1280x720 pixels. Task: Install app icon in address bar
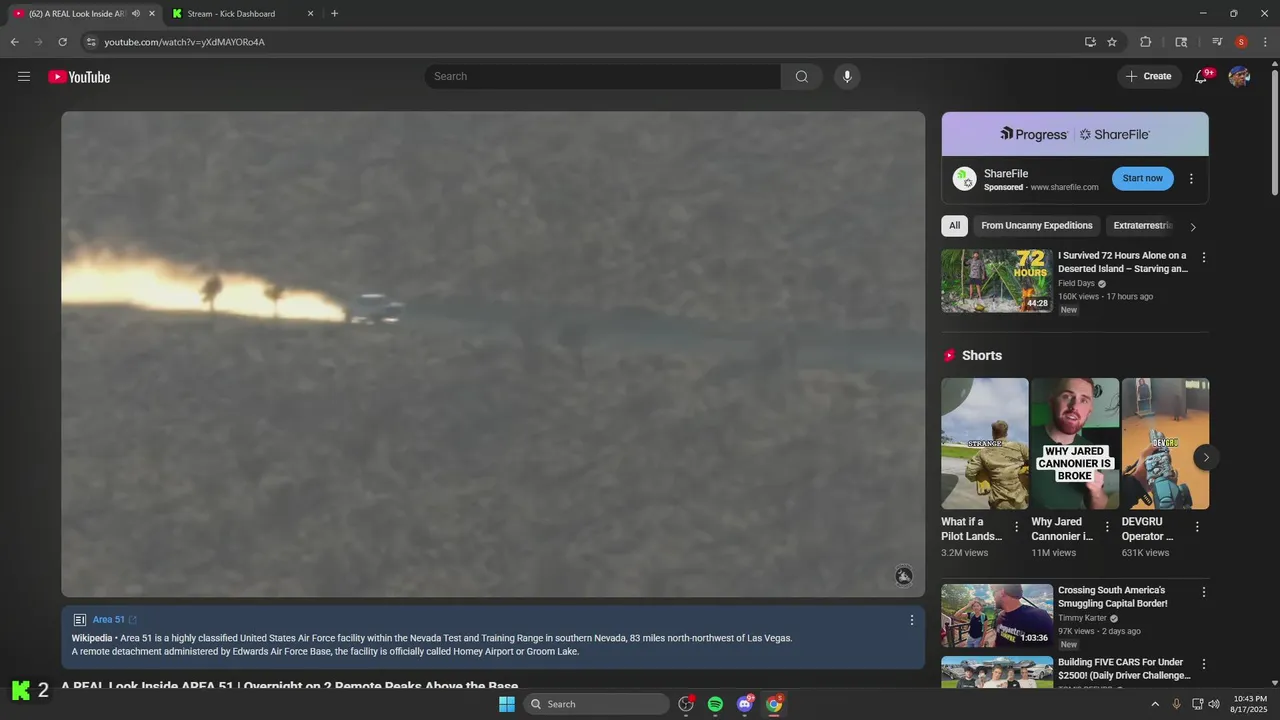[x=1090, y=42]
